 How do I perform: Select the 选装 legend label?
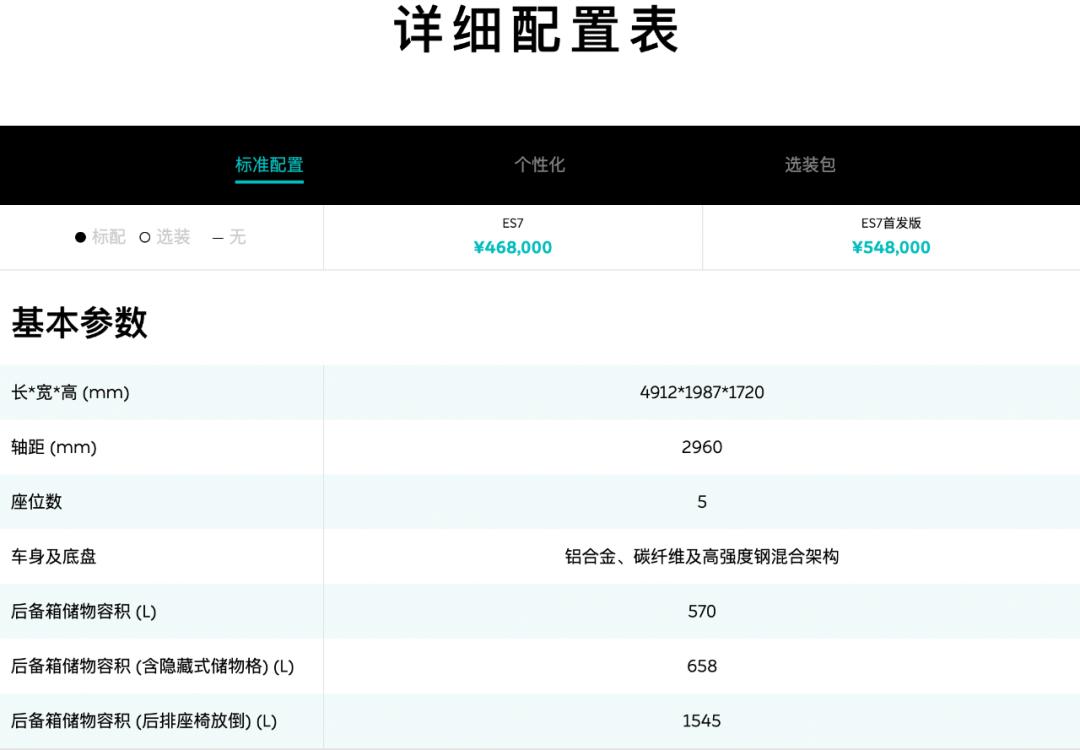pos(174,237)
